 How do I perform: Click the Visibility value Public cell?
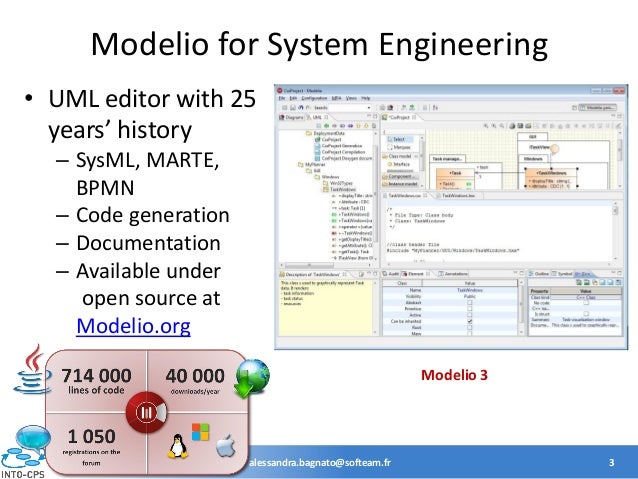[470, 296]
